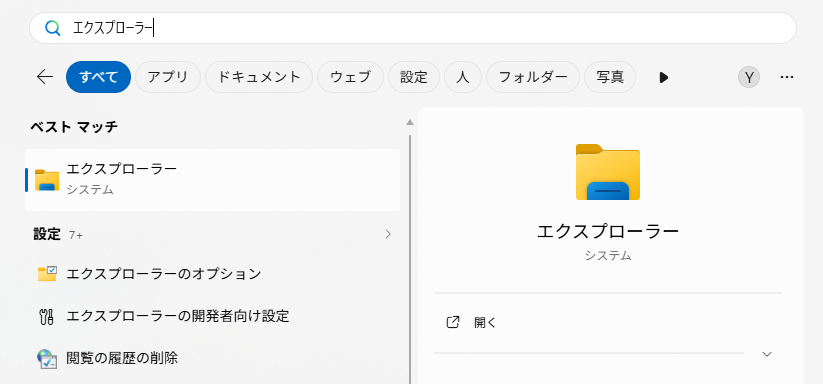Switch to the 設定 filter tab

[414, 77]
